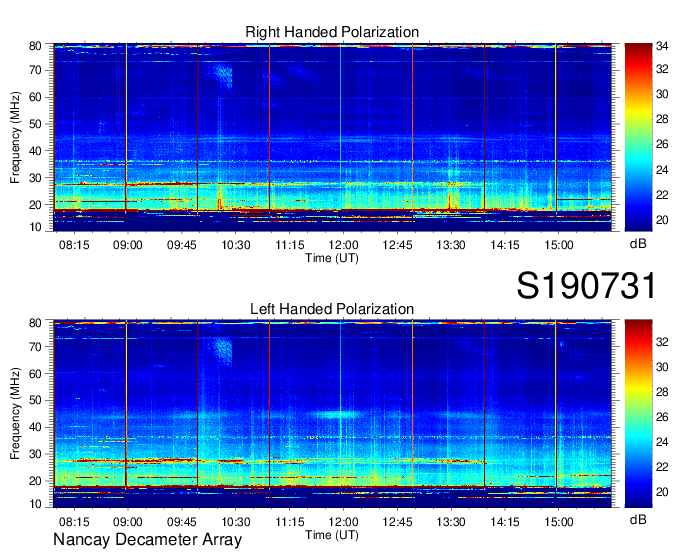Click the 80 MHz tick label on Right Handed plot
This screenshot has height=552, width=680.
point(35,46)
